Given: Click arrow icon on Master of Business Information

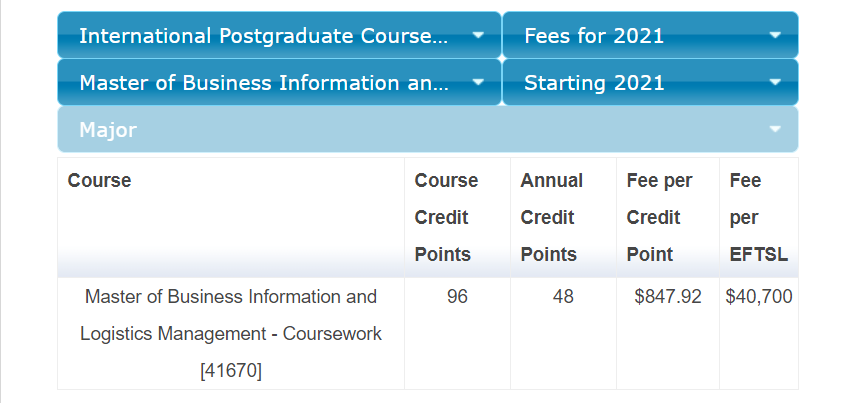Looking at the screenshot, I should (x=478, y=83).
